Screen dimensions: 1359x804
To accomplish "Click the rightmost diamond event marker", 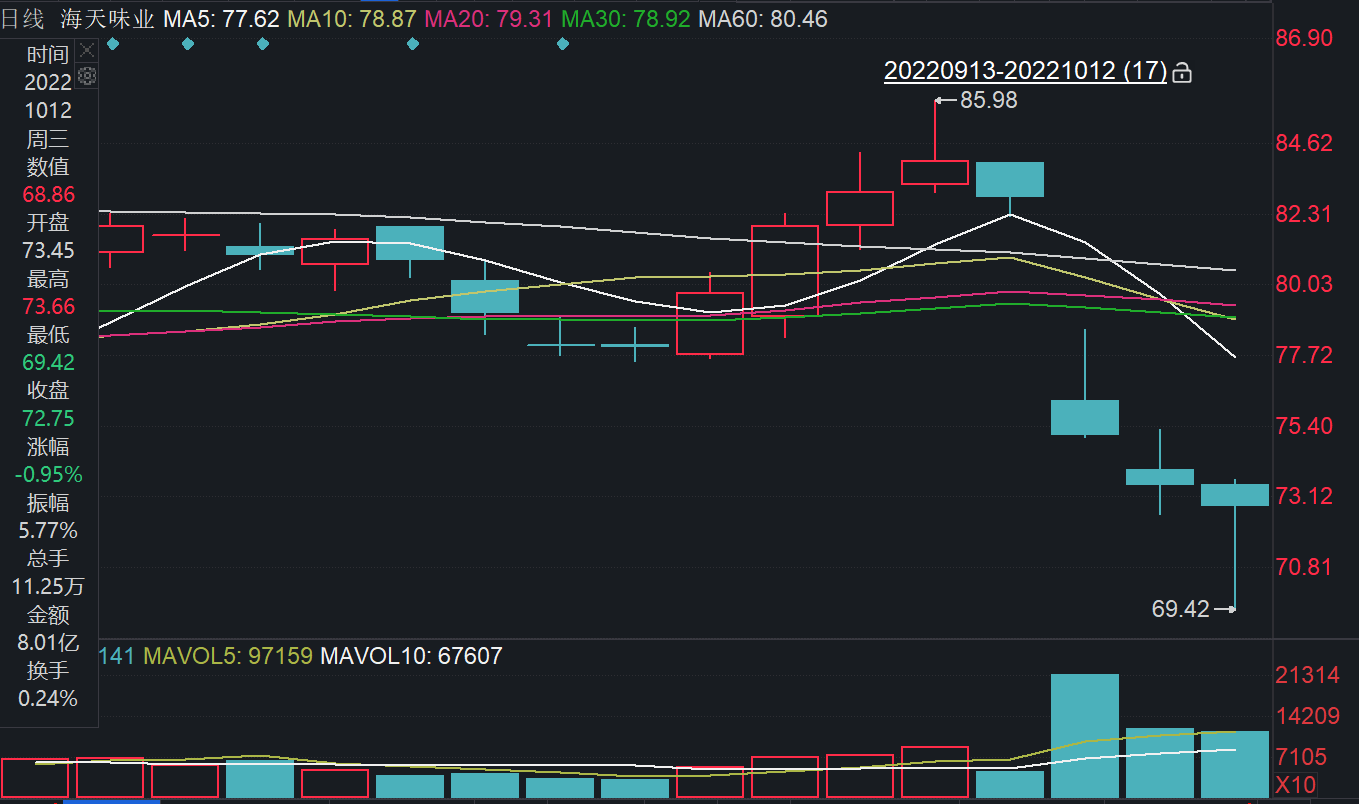I will [562, 44].
